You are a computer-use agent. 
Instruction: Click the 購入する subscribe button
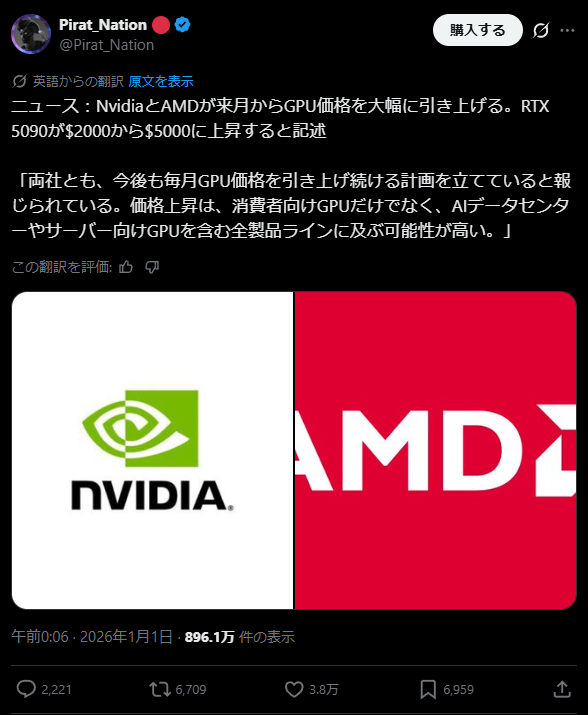pyautogui.click(x=478, y=30)
